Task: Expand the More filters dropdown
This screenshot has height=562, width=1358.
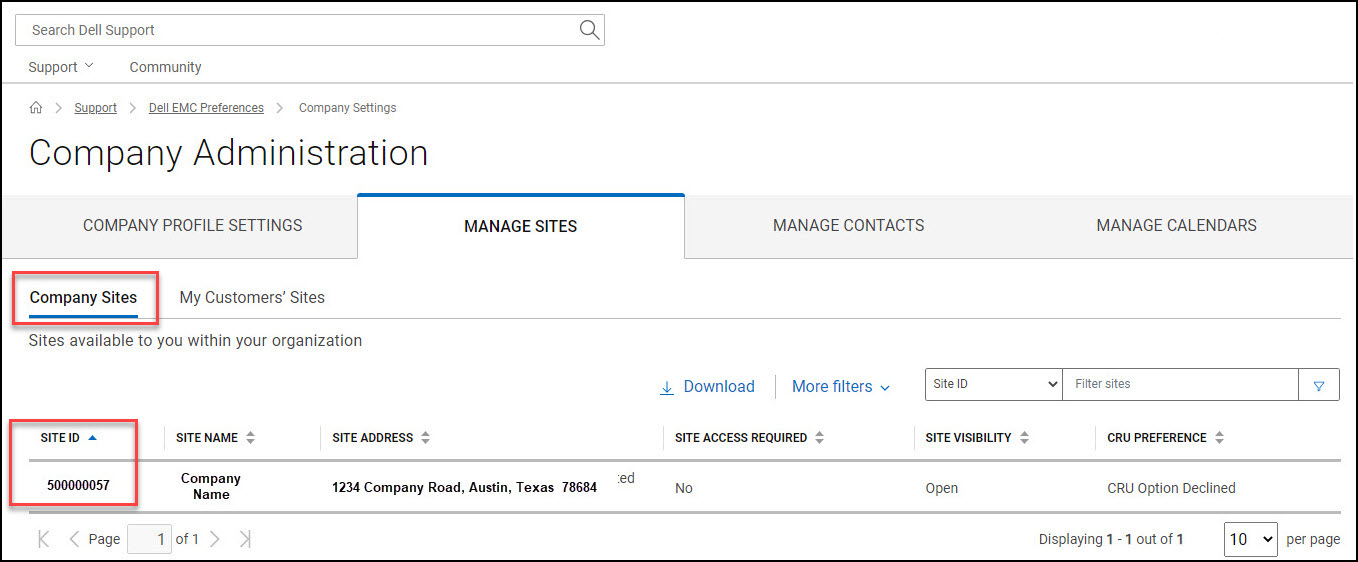Action: point(840,387)
